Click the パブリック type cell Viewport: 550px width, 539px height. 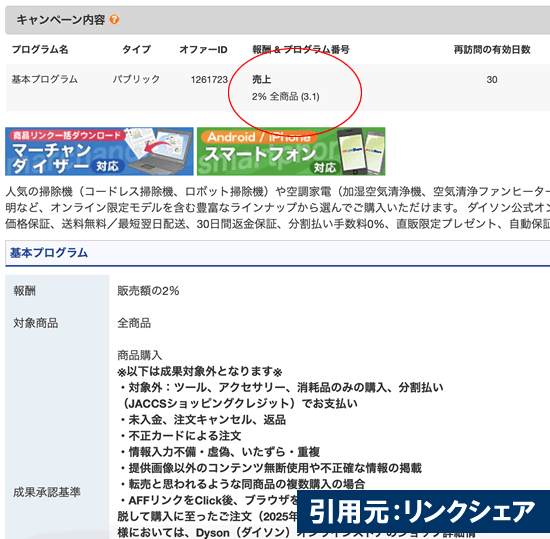[x=136, y=79]
